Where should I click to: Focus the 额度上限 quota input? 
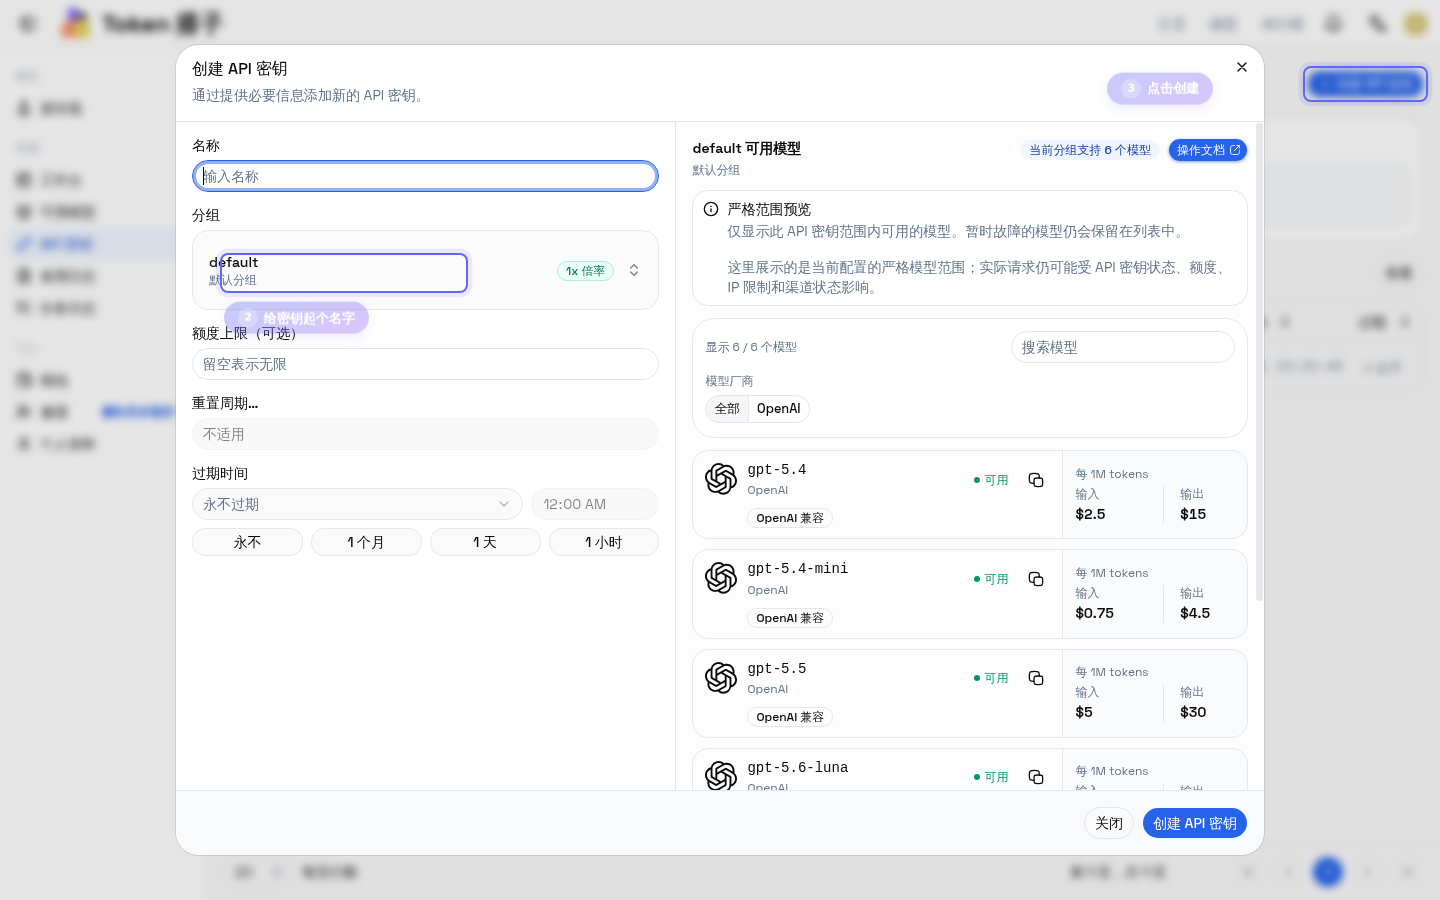click(x=425, y=364)
